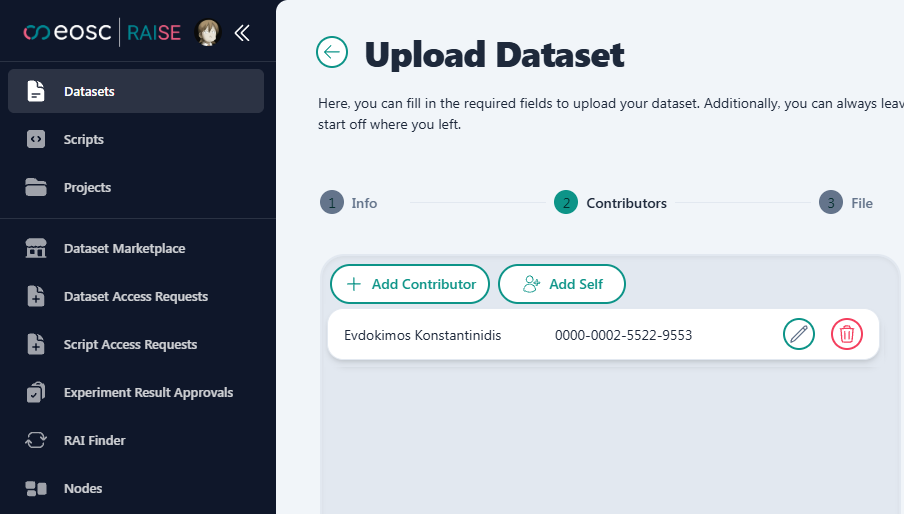Select step 2 Contributors circle

566,202
